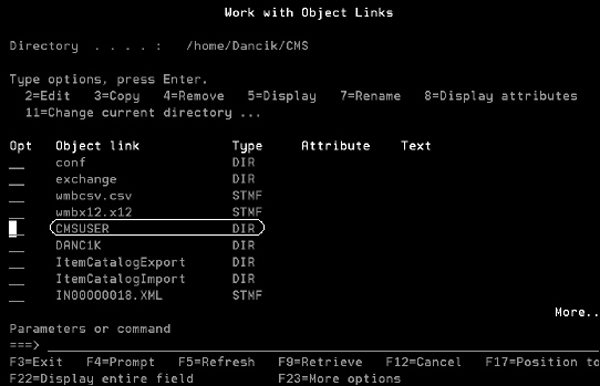Select the wmbcsv.csv file entry
The width and height of the screenshot is (600, 386).
[x=94, y=196]
